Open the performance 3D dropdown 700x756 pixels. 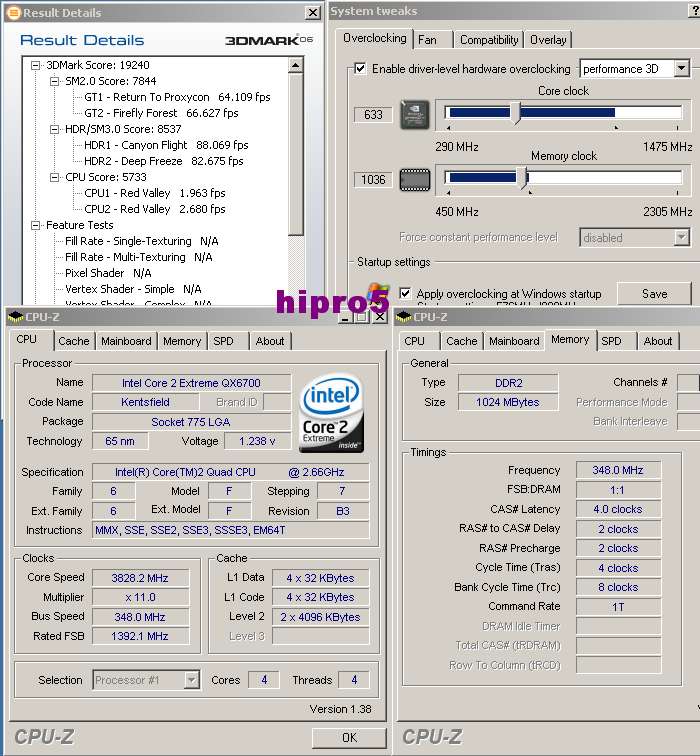click(x=681, y=68)
